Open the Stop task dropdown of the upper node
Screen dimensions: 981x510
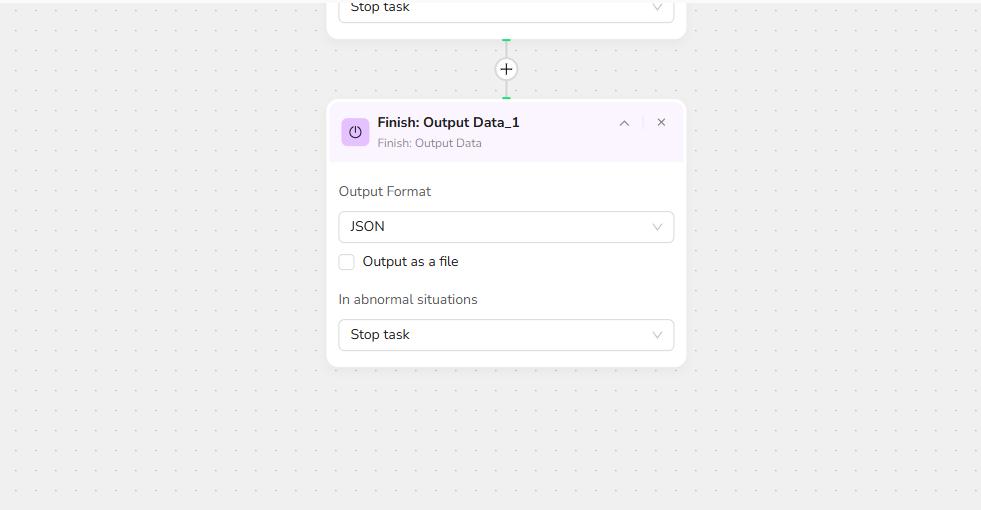point(495,9)
